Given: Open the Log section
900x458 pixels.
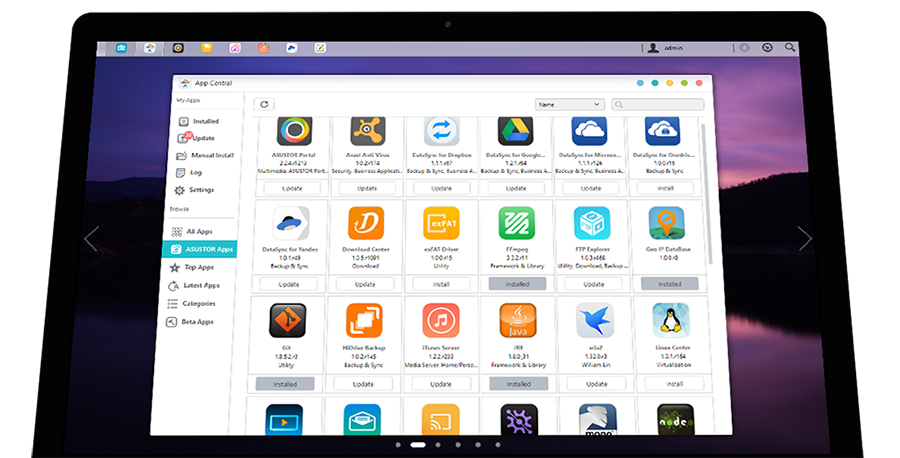Looking at the screenshot, I should point(189,172).
